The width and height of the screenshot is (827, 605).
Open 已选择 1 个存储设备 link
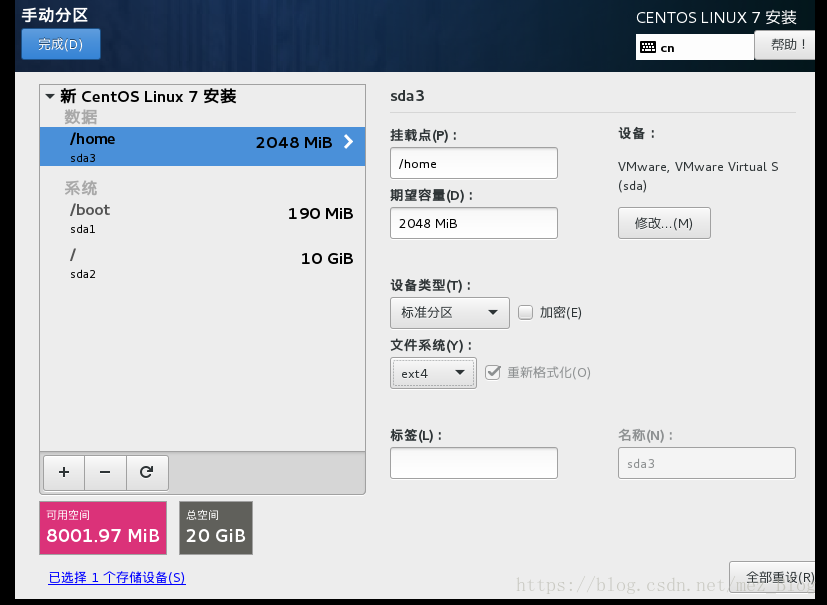pyautogui.click(x=116, y=578)
